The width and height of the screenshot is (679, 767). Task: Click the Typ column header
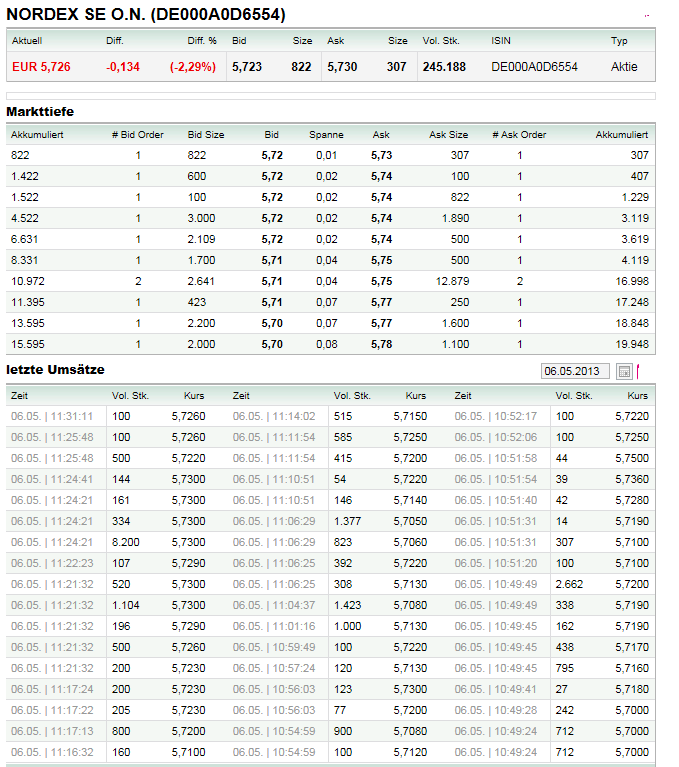pyautogui.click(x=619, y=41)
